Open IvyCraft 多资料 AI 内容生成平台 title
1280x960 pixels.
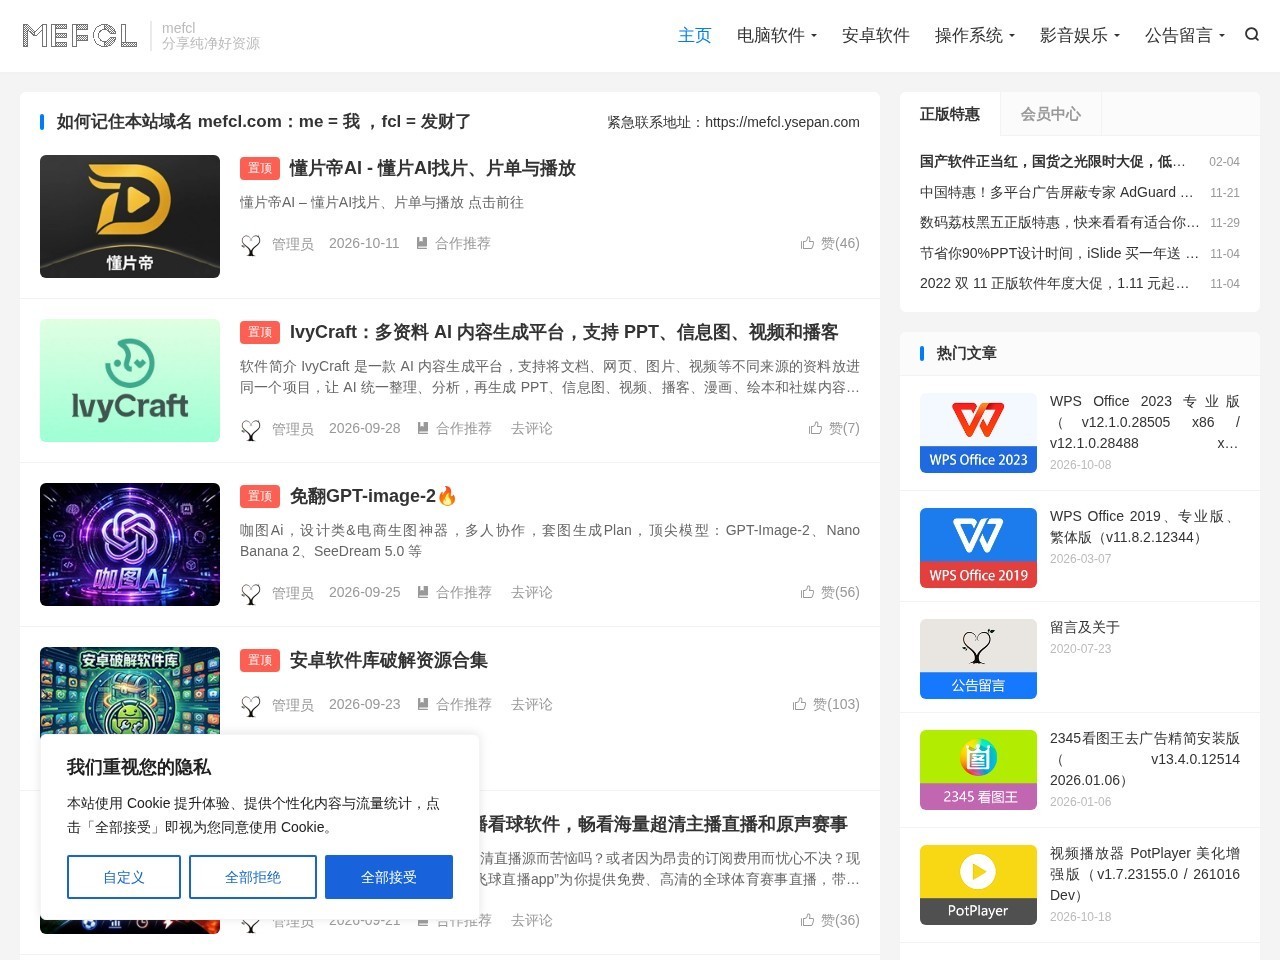[x=564, y=332]
